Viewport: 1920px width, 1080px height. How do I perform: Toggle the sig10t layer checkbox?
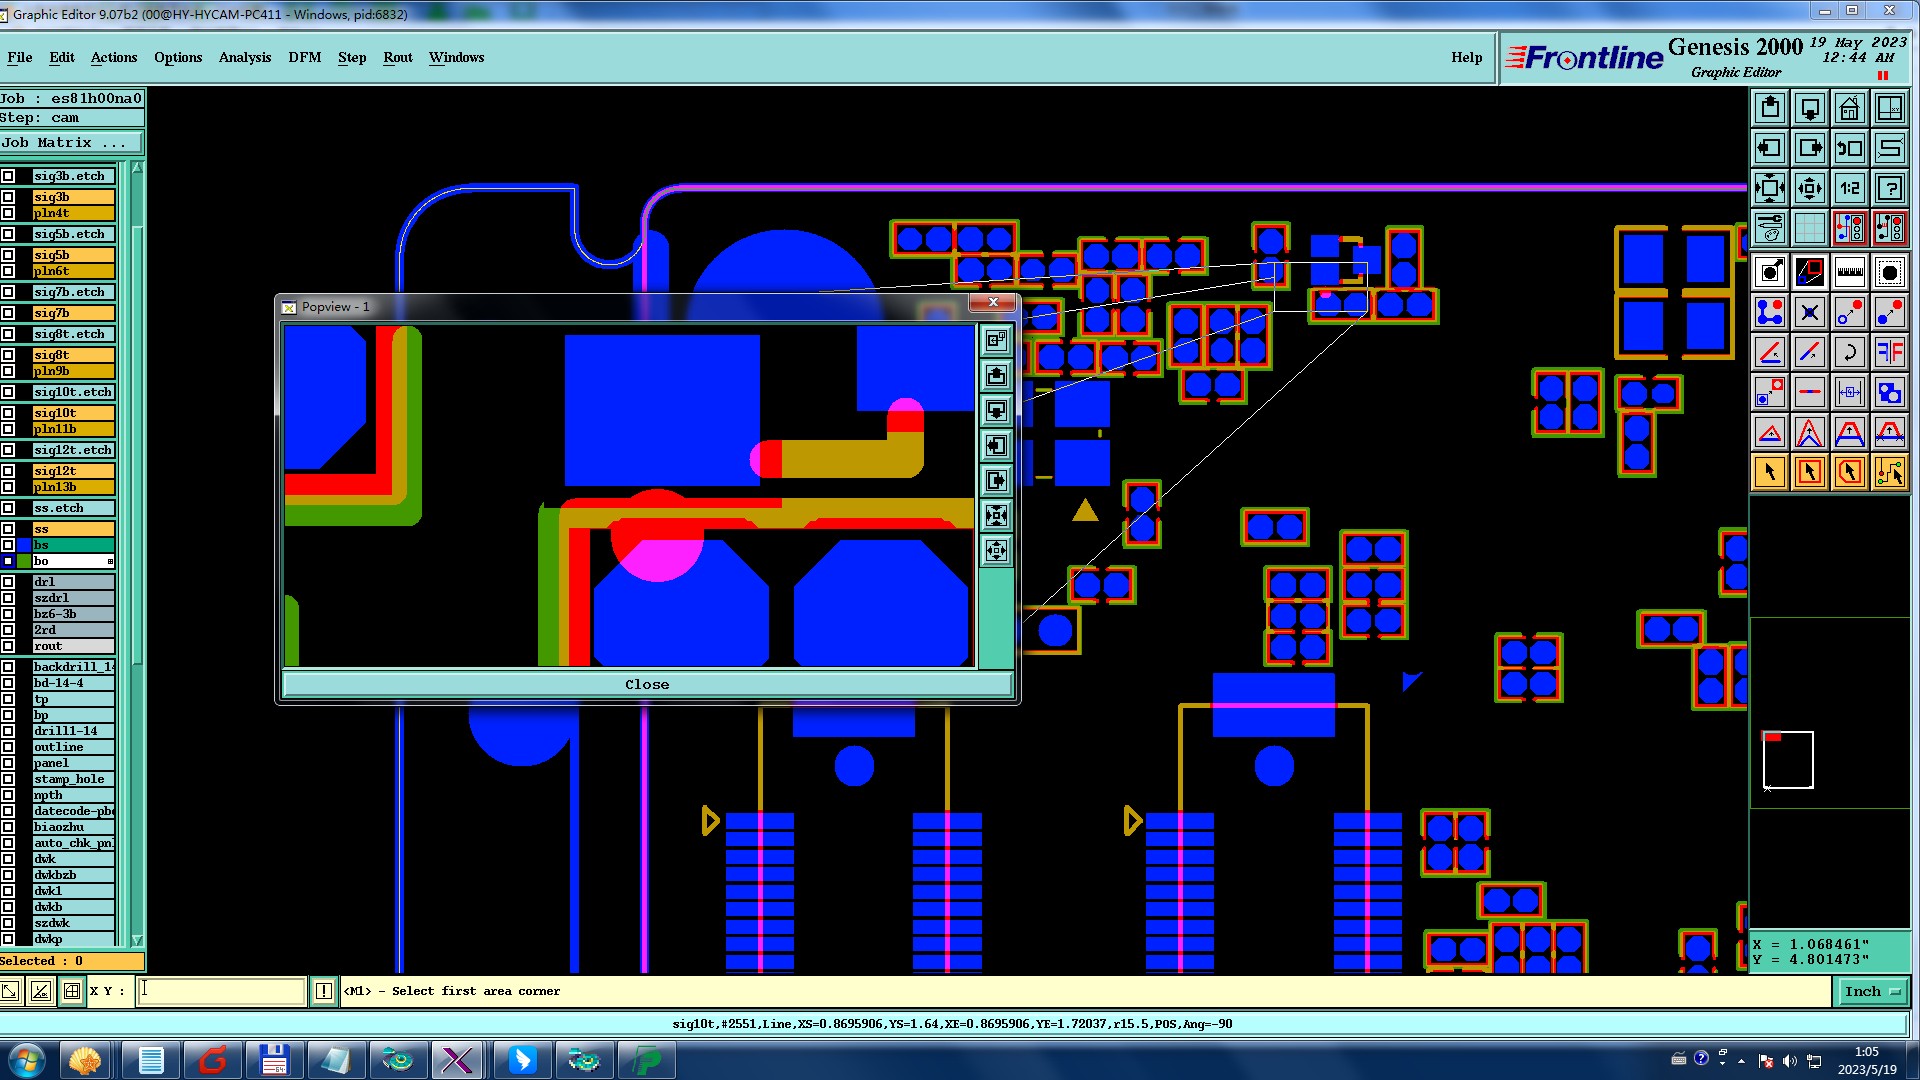coord(9,413)
